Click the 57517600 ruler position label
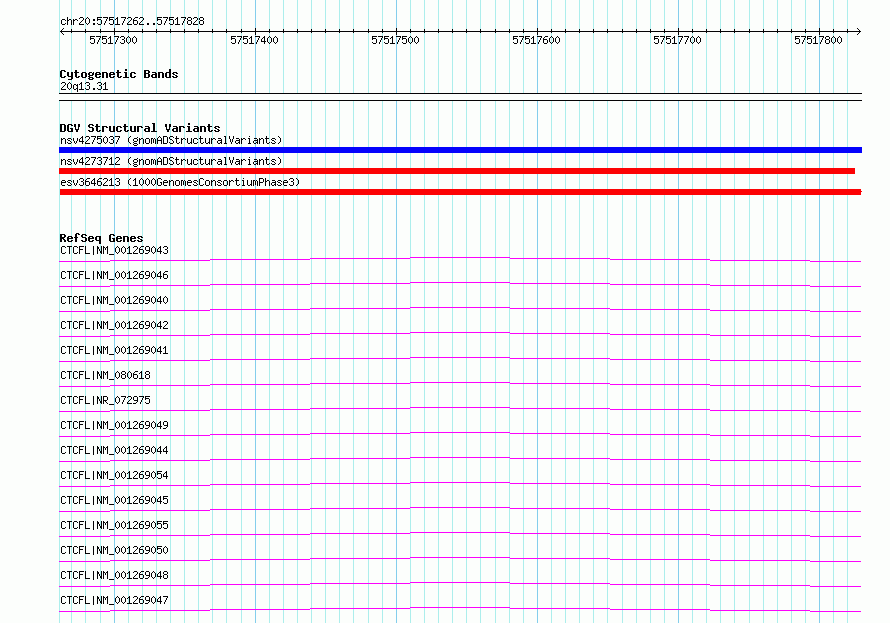The width and height of the screenshot is (890, 623). click(x=536, y=40)
